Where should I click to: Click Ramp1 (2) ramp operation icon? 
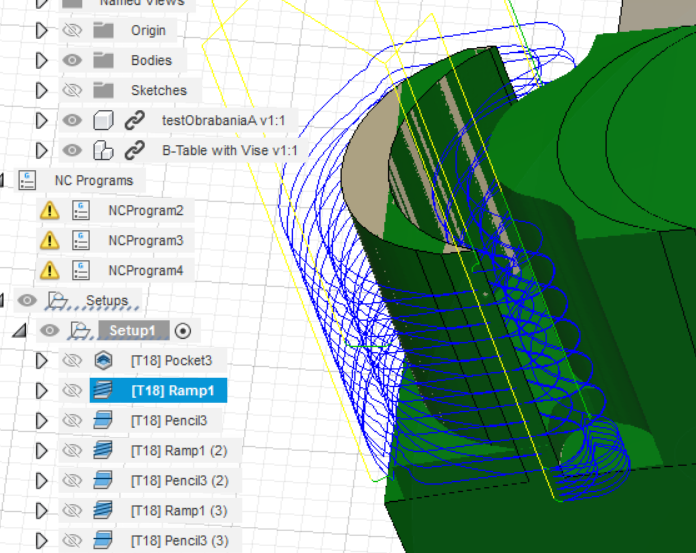[103, 450]
